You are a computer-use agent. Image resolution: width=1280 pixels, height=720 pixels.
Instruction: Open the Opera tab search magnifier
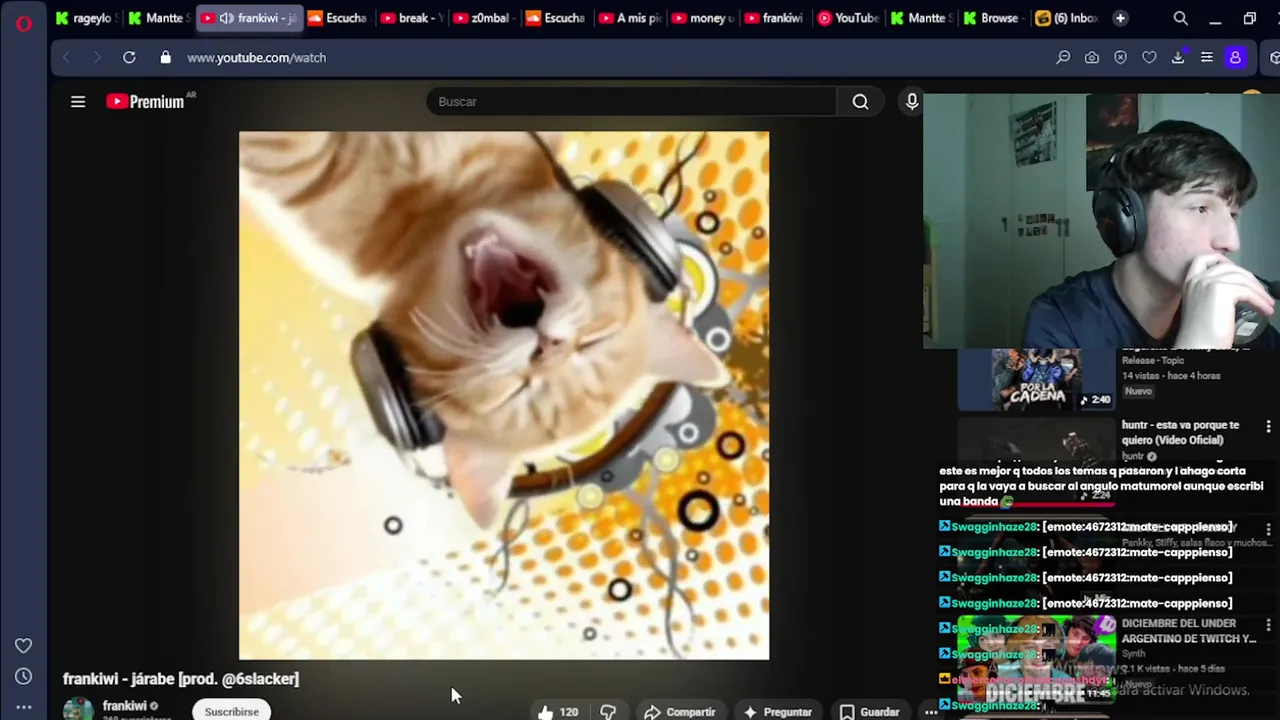pos(1181,18)
